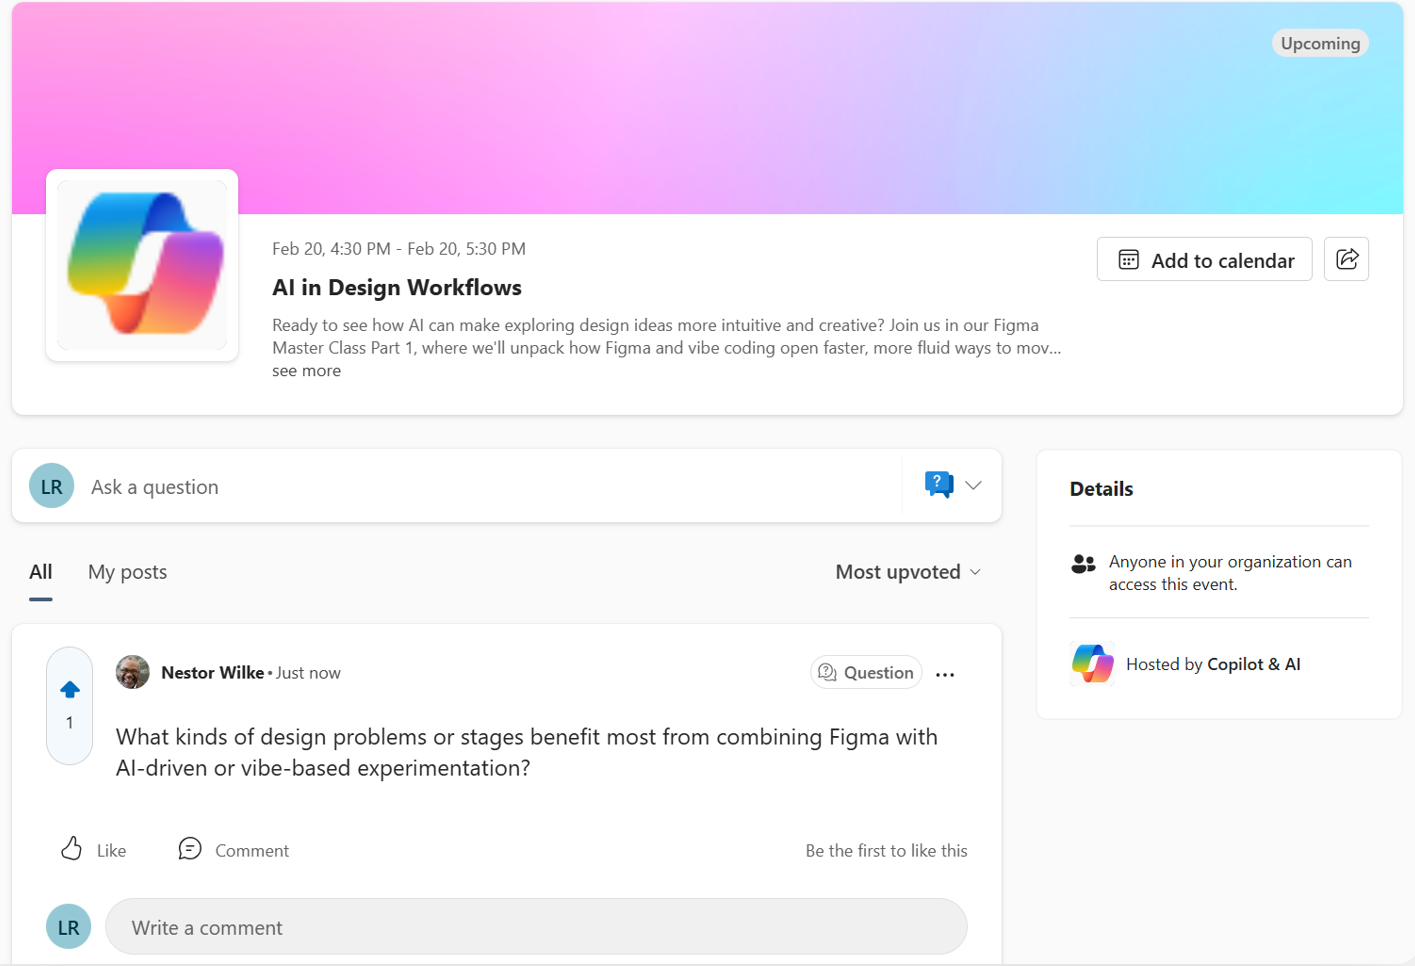Click the Comment speech bubble icon
Viewport: 1415px width, 966px height.
click(190, 849)
